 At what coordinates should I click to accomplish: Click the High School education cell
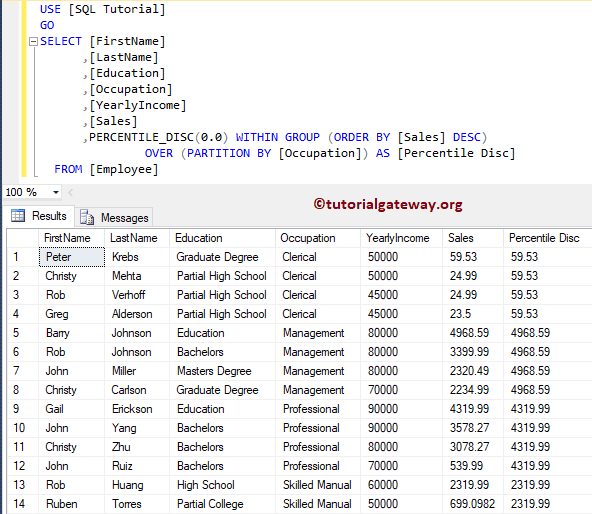tap(222, 485)
